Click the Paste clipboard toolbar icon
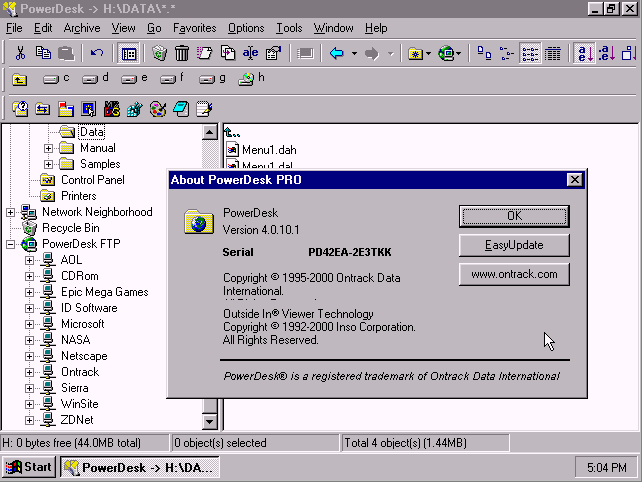The height and width of the screenshot is (482, 642). (x=66, y=53)
